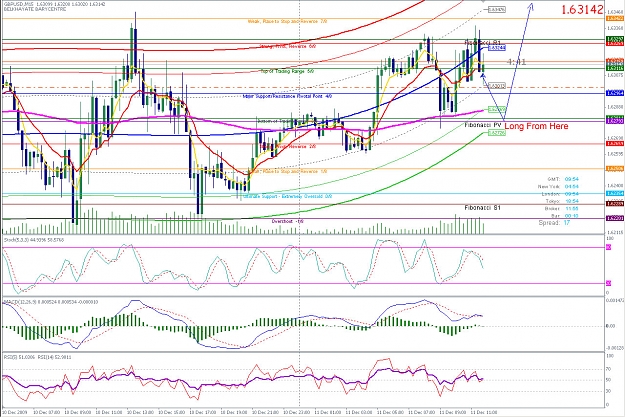Click the 'Strong, Pivot, Reverse 6/8' level label
This screenshot has height=417, width=625.
(x=288, y=46)
